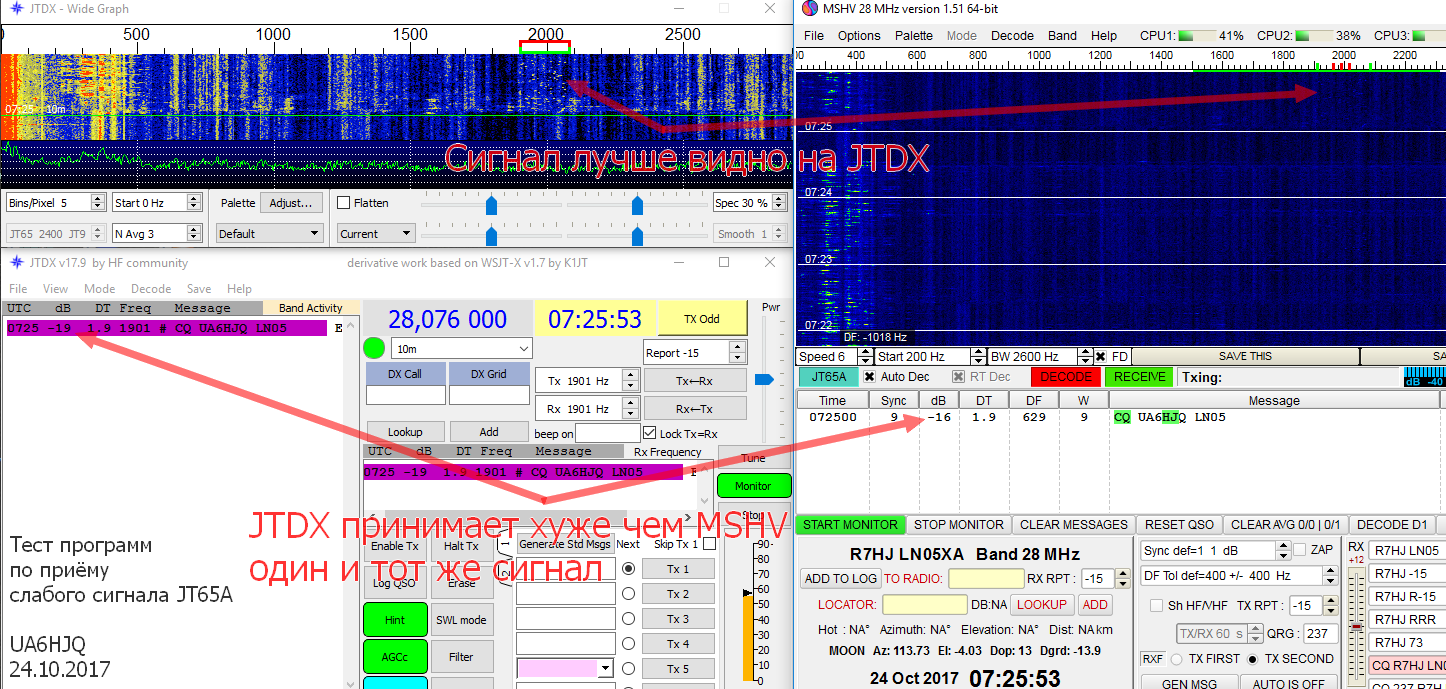The image size is (1446, 689).
Task: Click the DX Call input field
Action: coord(405,395)
